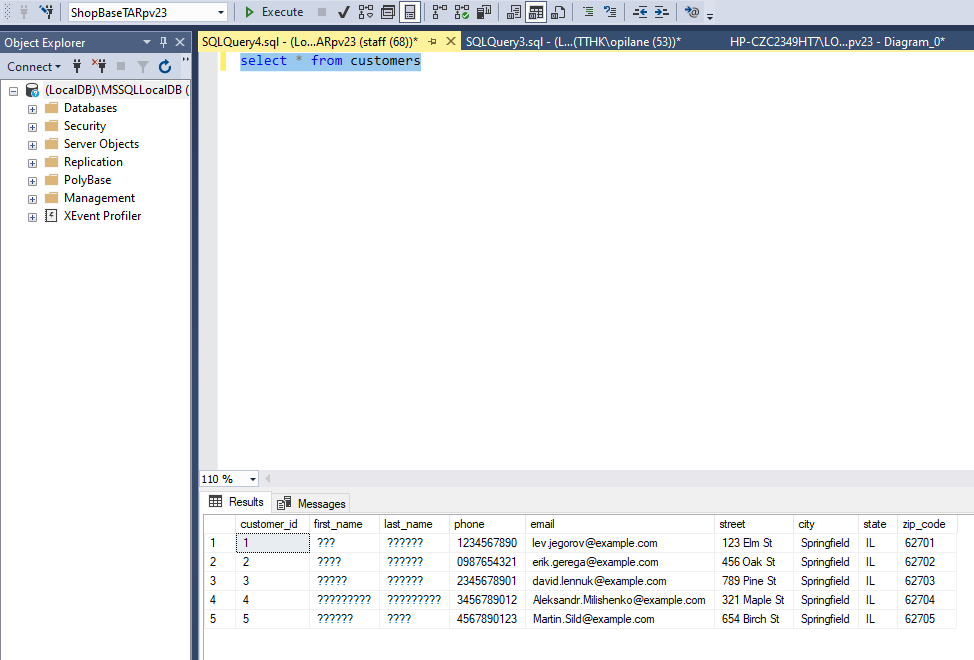Refresh the Object Explorer tree

pyautogui.click(x=165, y=67)
